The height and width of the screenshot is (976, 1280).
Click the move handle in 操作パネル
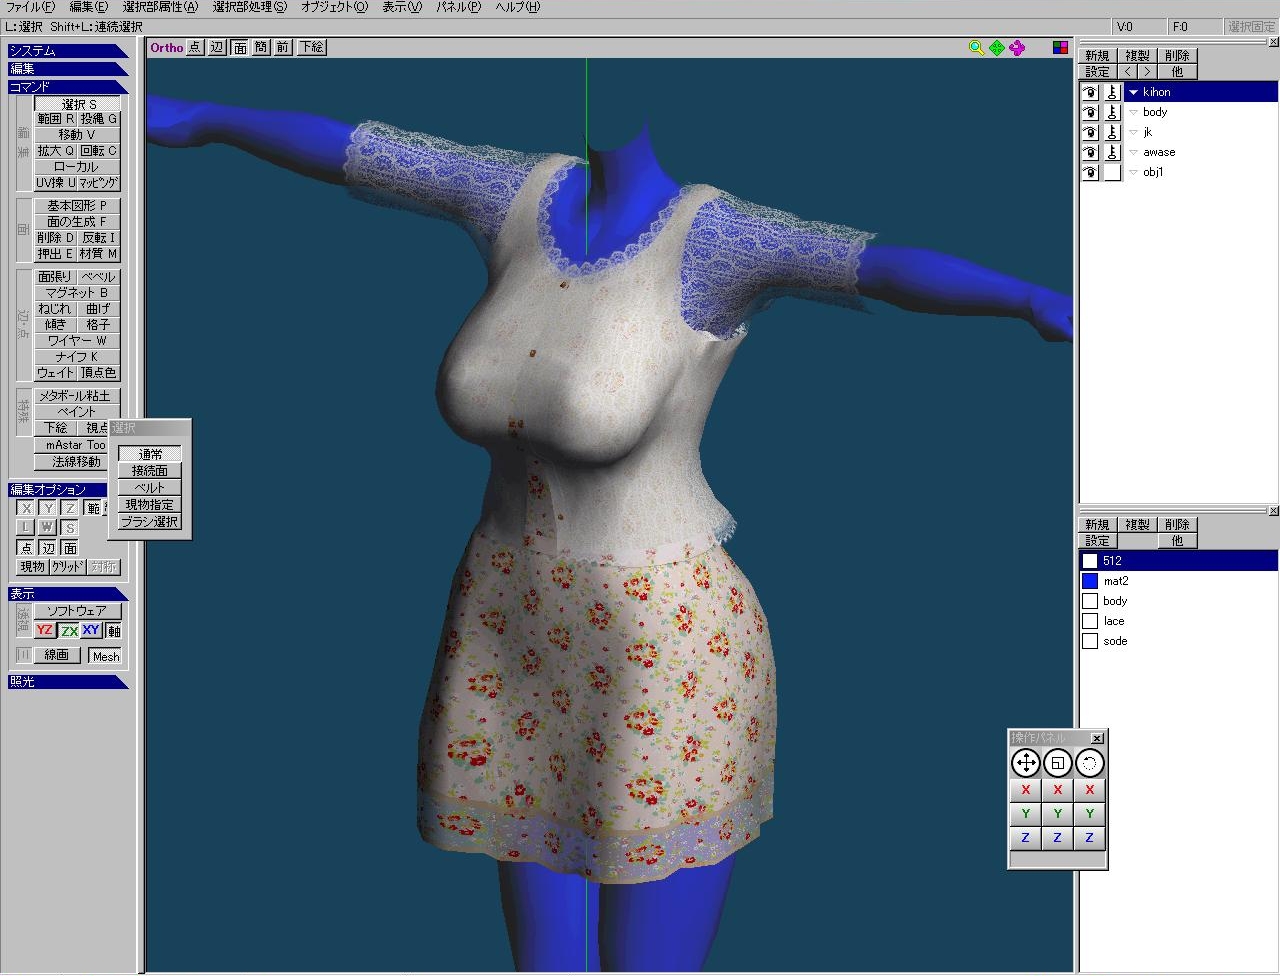tap(1025, 764)
